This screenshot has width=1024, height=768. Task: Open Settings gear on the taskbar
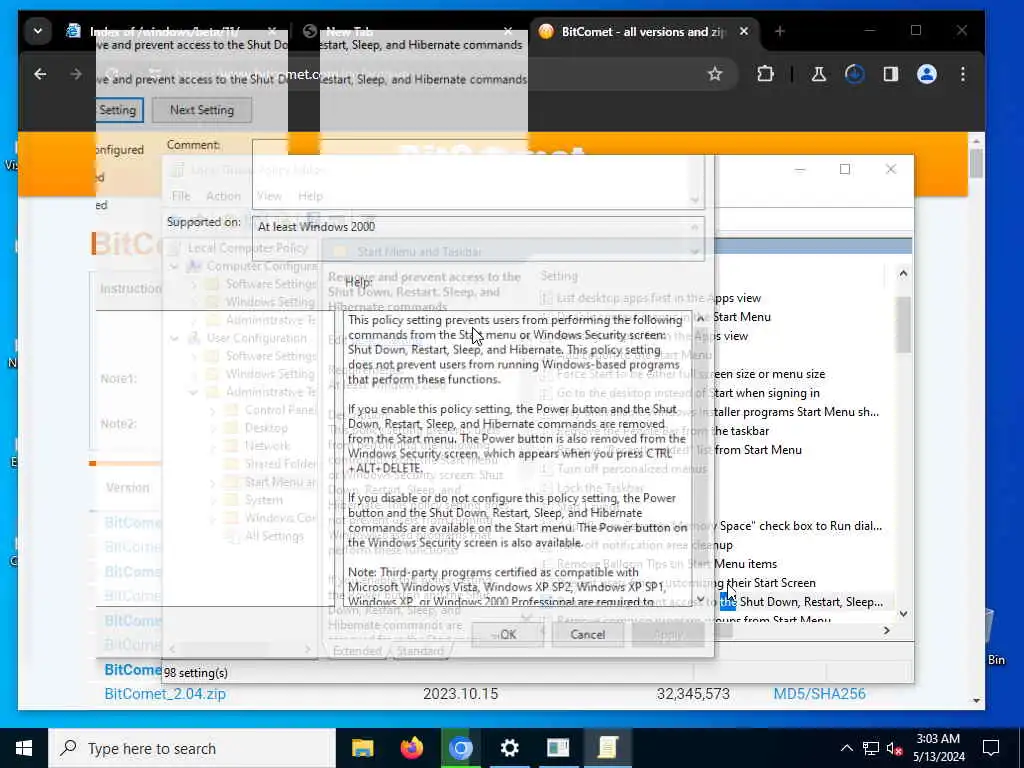509,748
